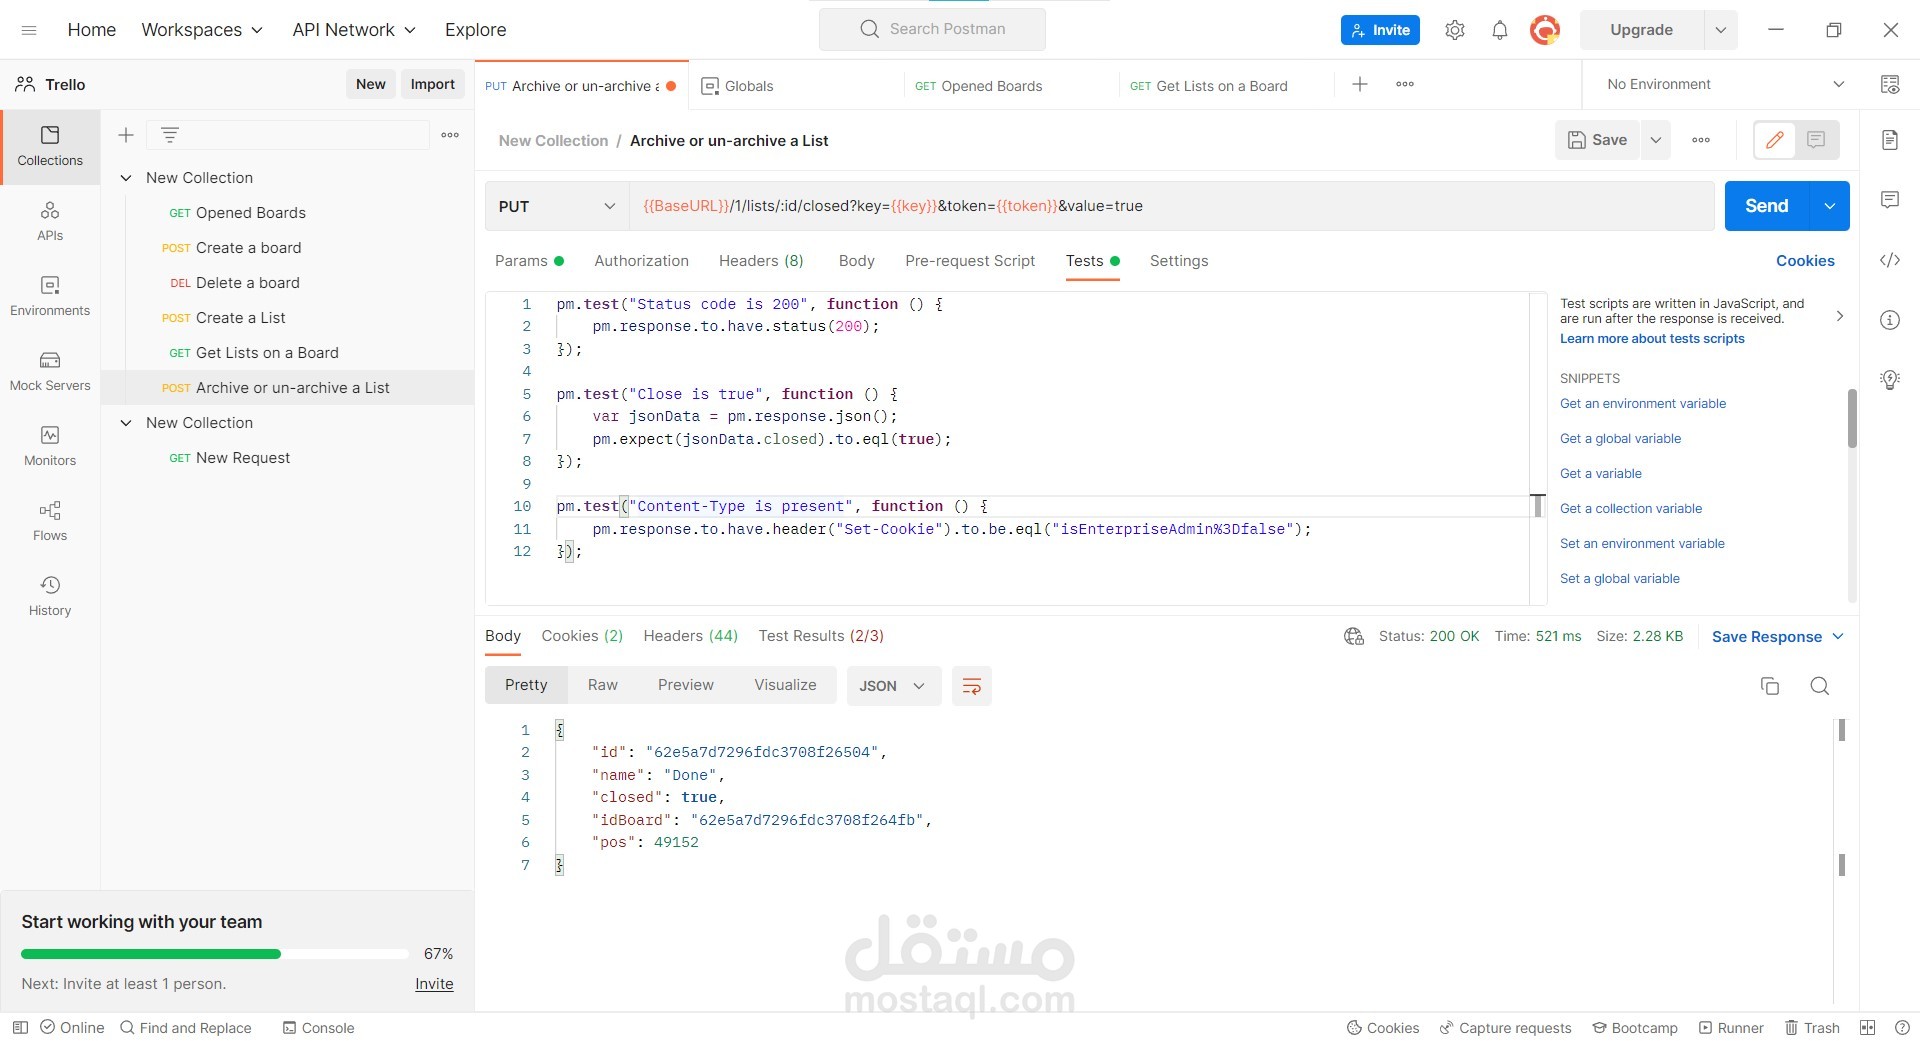1920x1041 pixels.
Task: Open the tab options ellipsis menu
Action: coord(1405,85)
